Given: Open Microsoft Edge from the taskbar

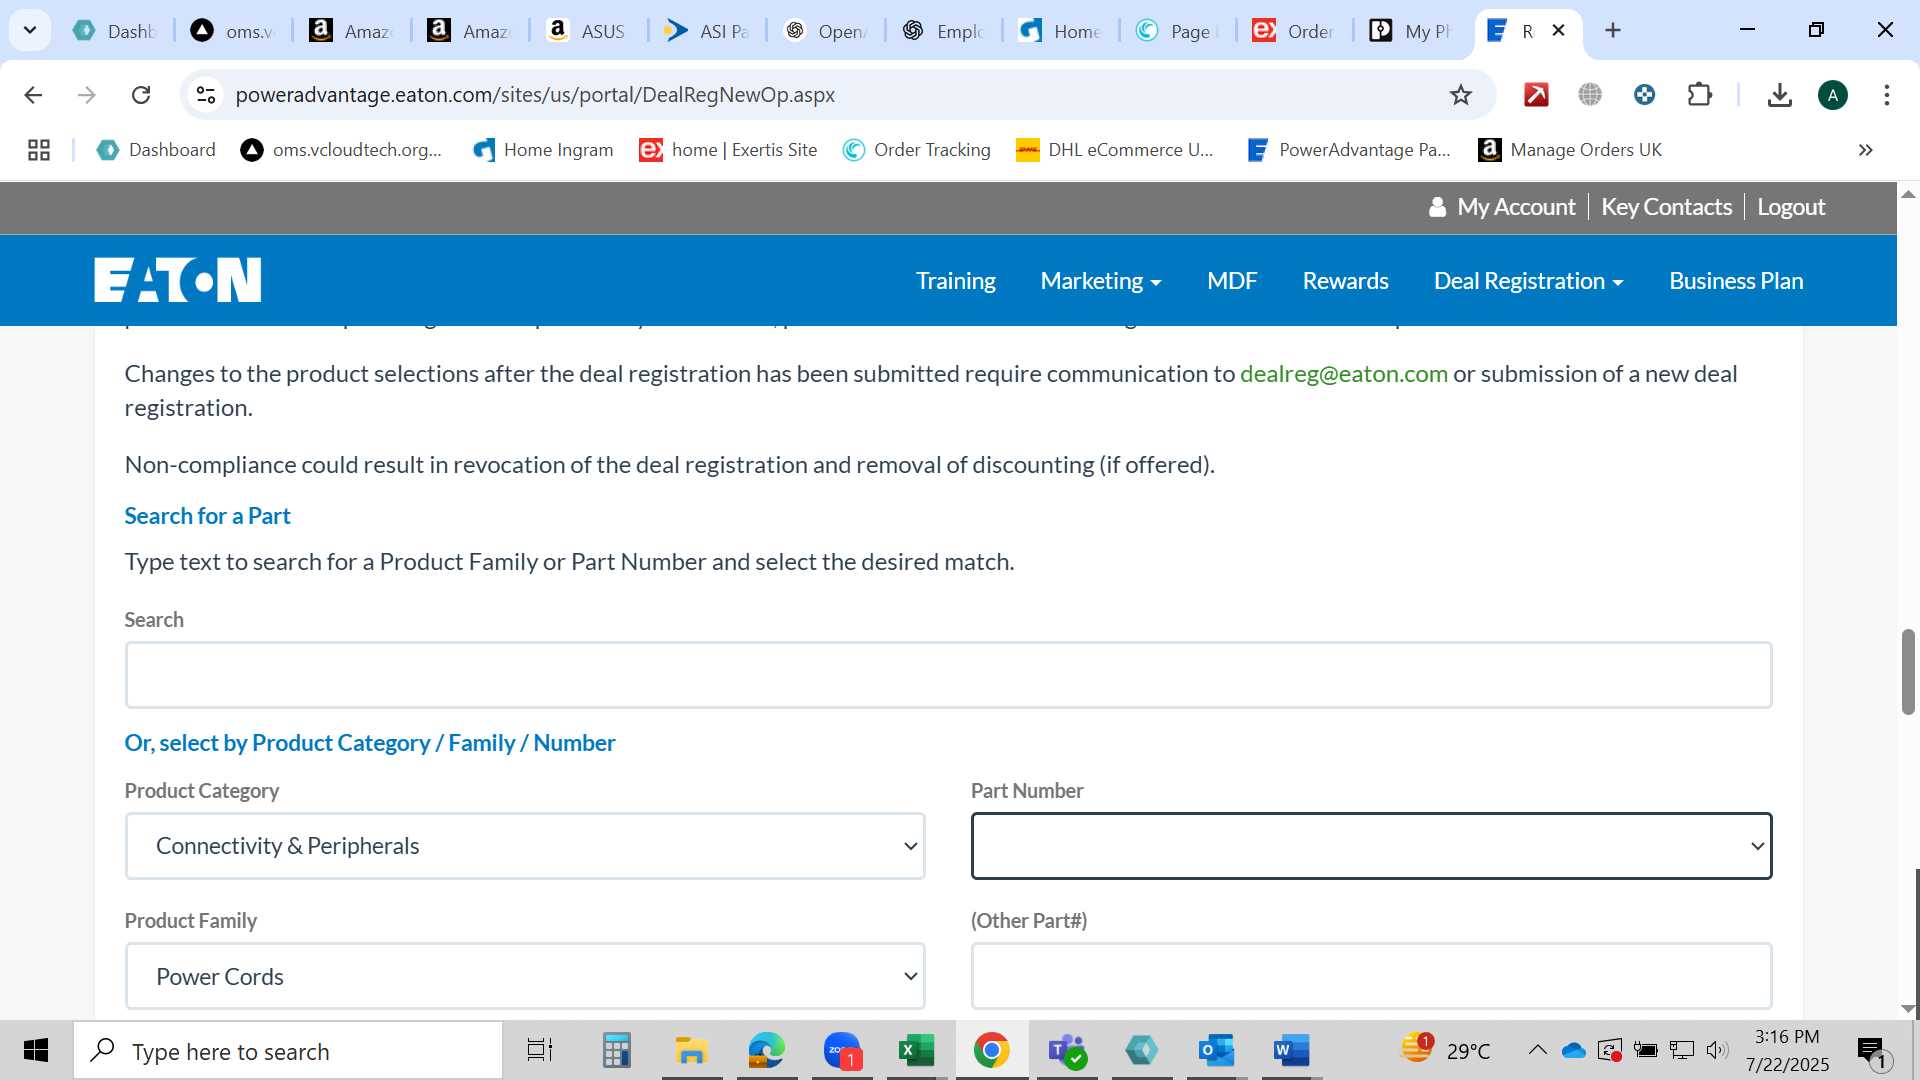Looking at the screenshot, I should 766,1050.
